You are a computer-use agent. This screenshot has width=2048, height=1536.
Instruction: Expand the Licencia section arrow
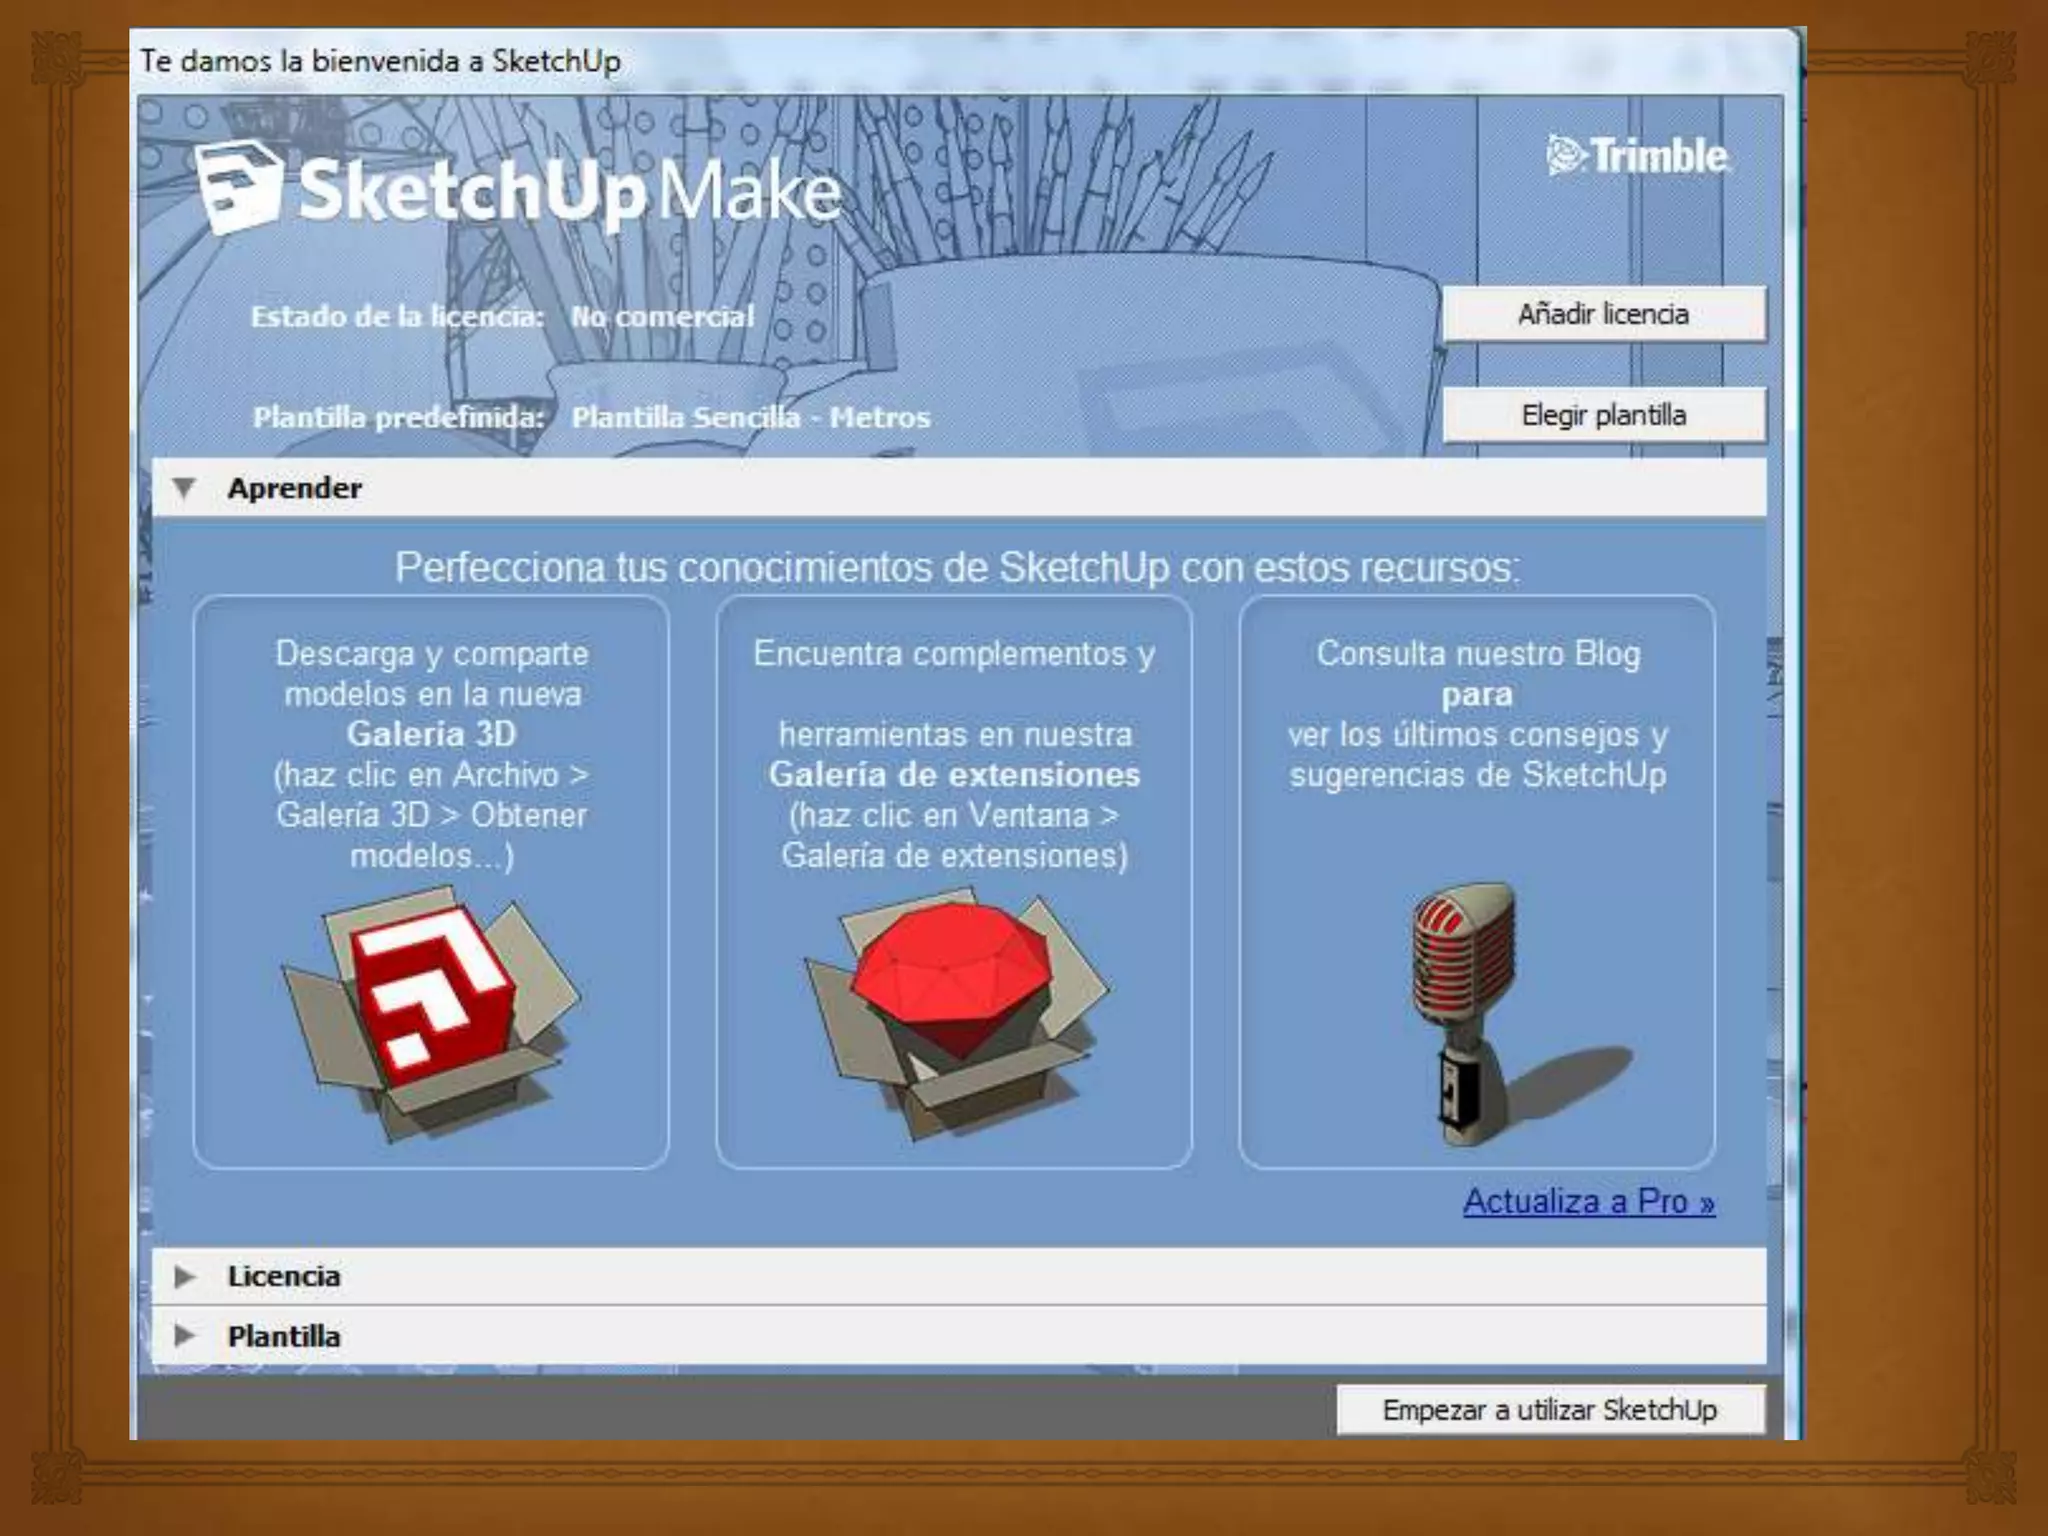pyautogui.click(x=184, y=1276)
